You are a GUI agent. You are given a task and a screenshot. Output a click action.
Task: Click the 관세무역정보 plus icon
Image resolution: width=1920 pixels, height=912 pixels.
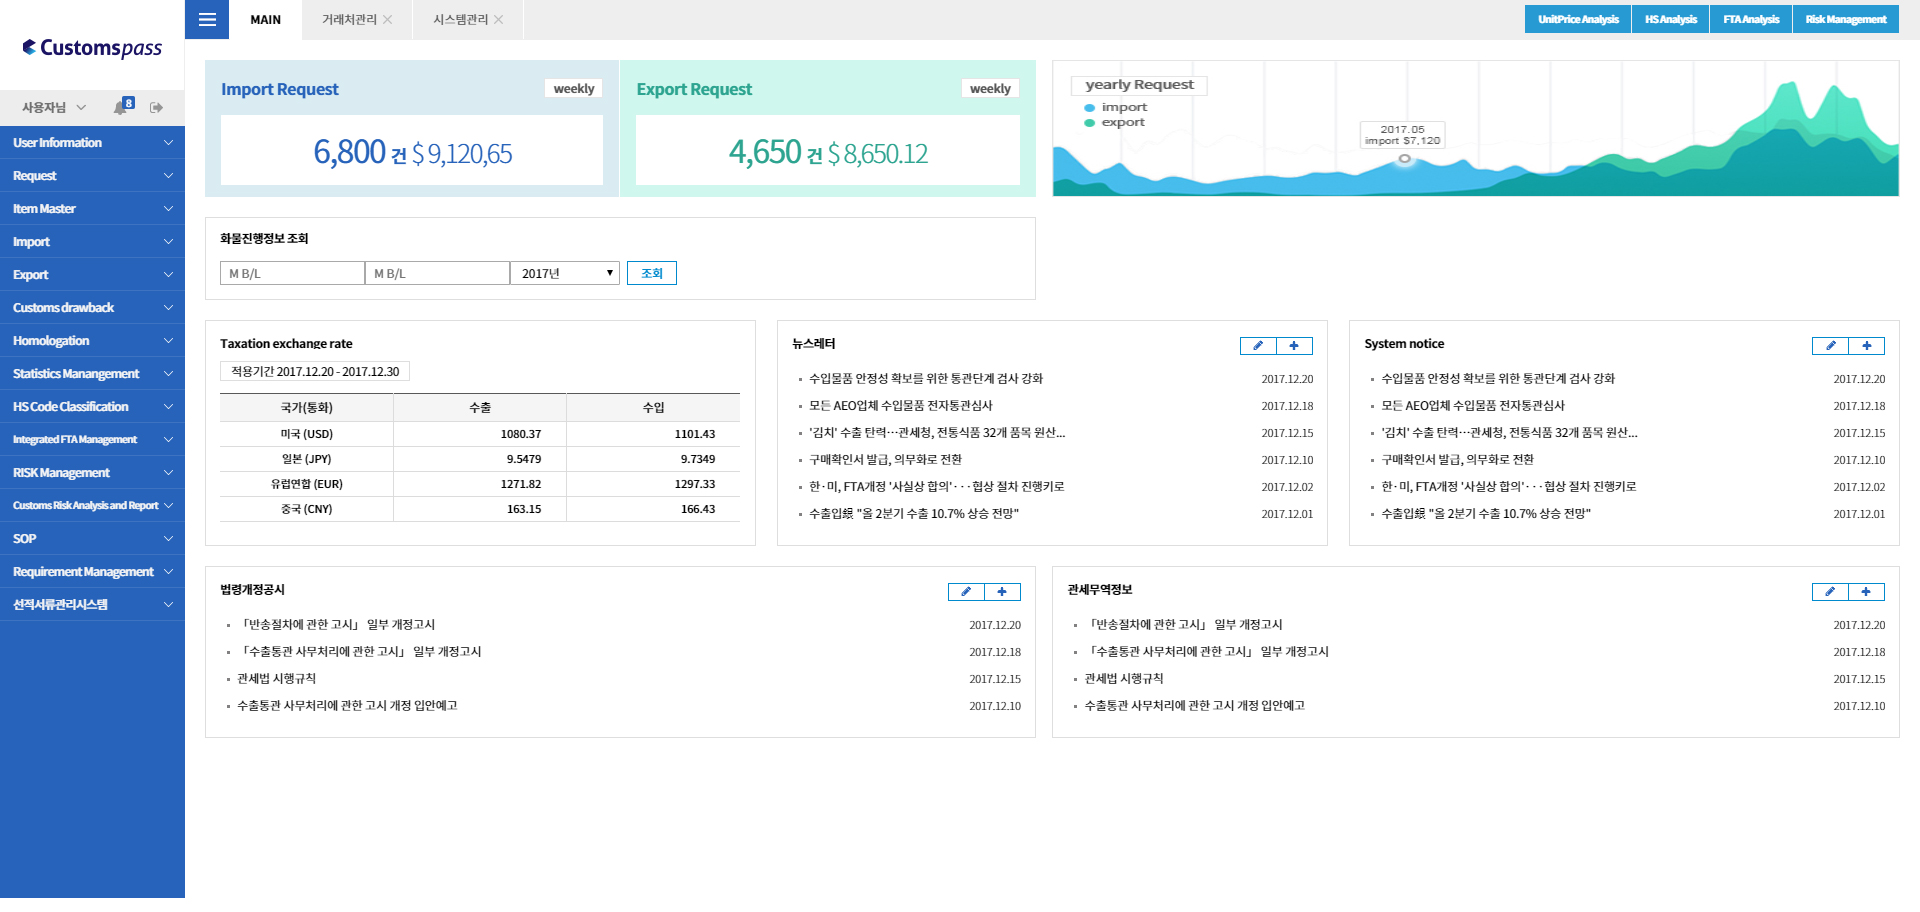(x=1866, y=592)
